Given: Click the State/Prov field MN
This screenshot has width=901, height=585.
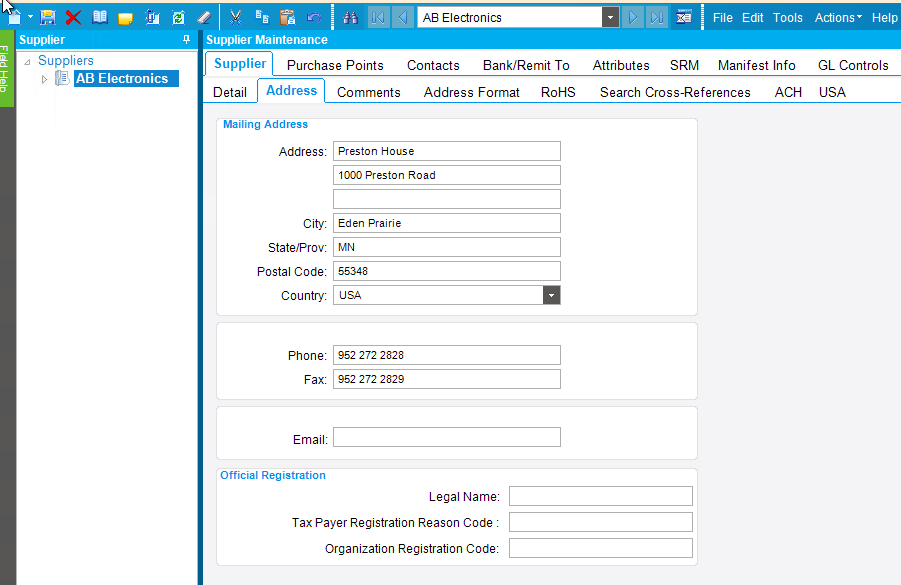Looking at the screenshot, I should (446, 247).
